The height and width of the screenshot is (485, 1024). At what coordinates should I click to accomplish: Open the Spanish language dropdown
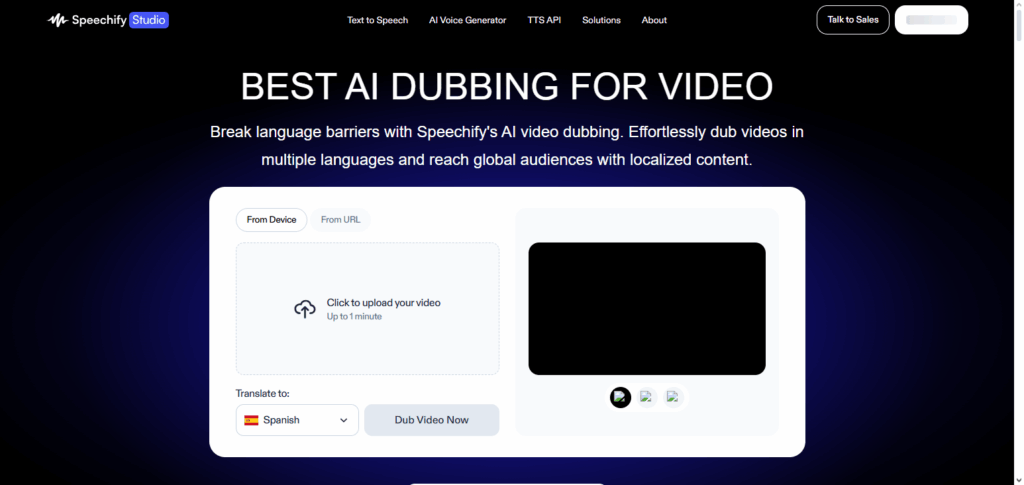(297, 420)
